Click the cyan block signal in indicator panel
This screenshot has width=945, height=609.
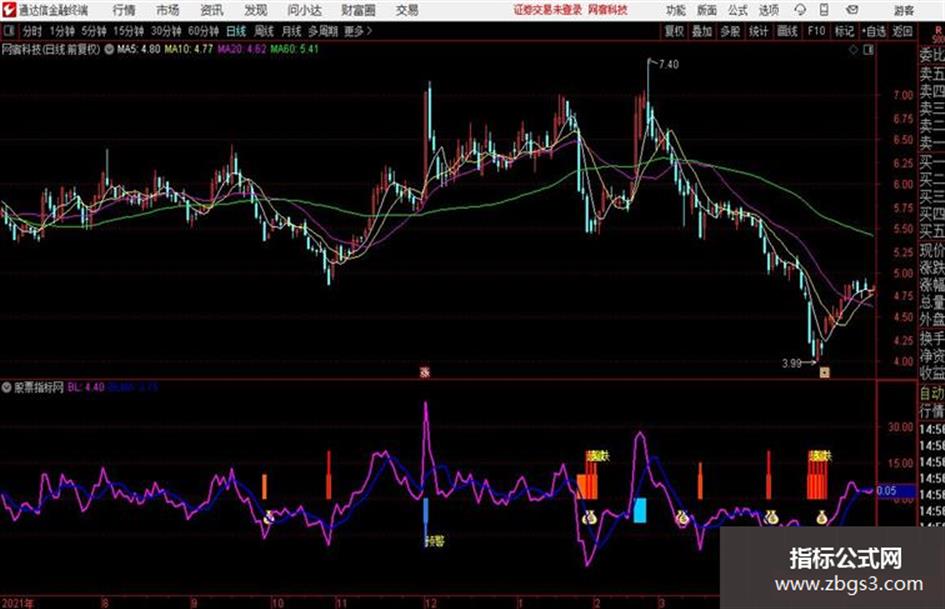pos(640,510)
